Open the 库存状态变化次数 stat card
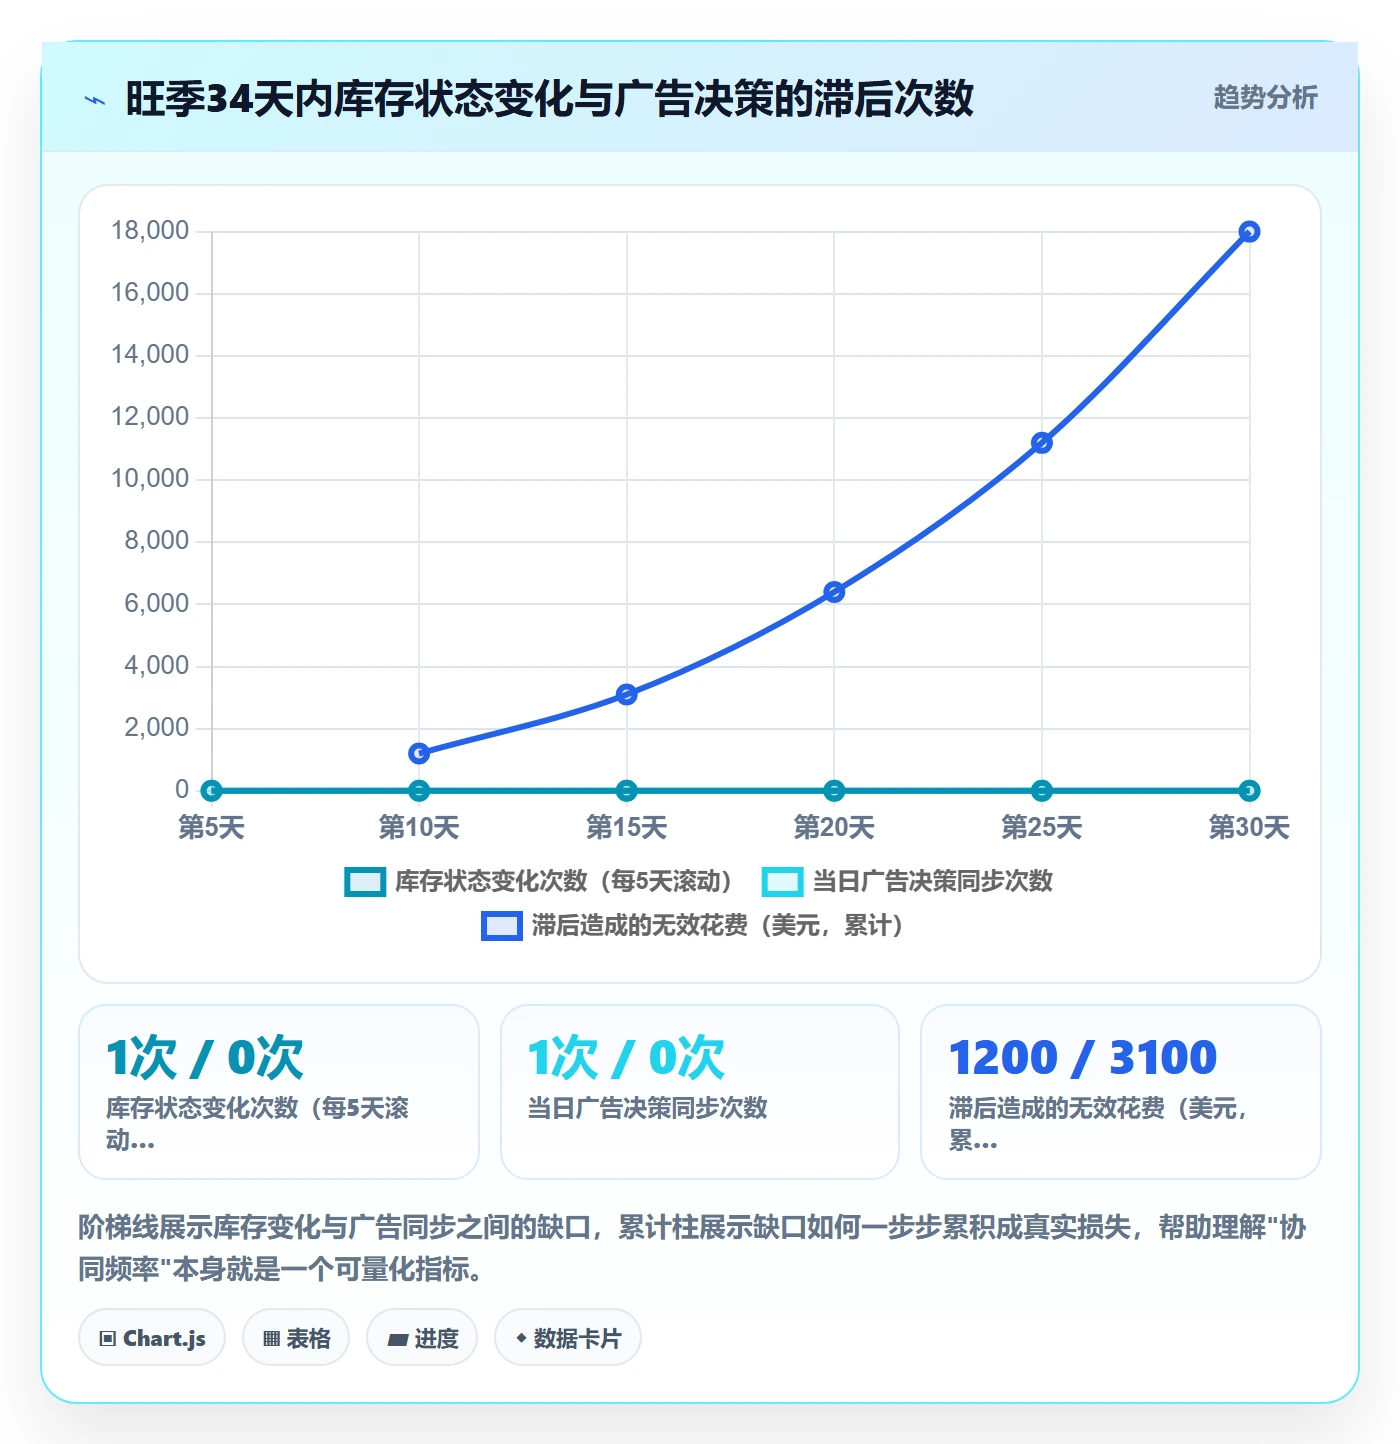Viewport: 1400px width, 1444px height. tap(279, 1092)
